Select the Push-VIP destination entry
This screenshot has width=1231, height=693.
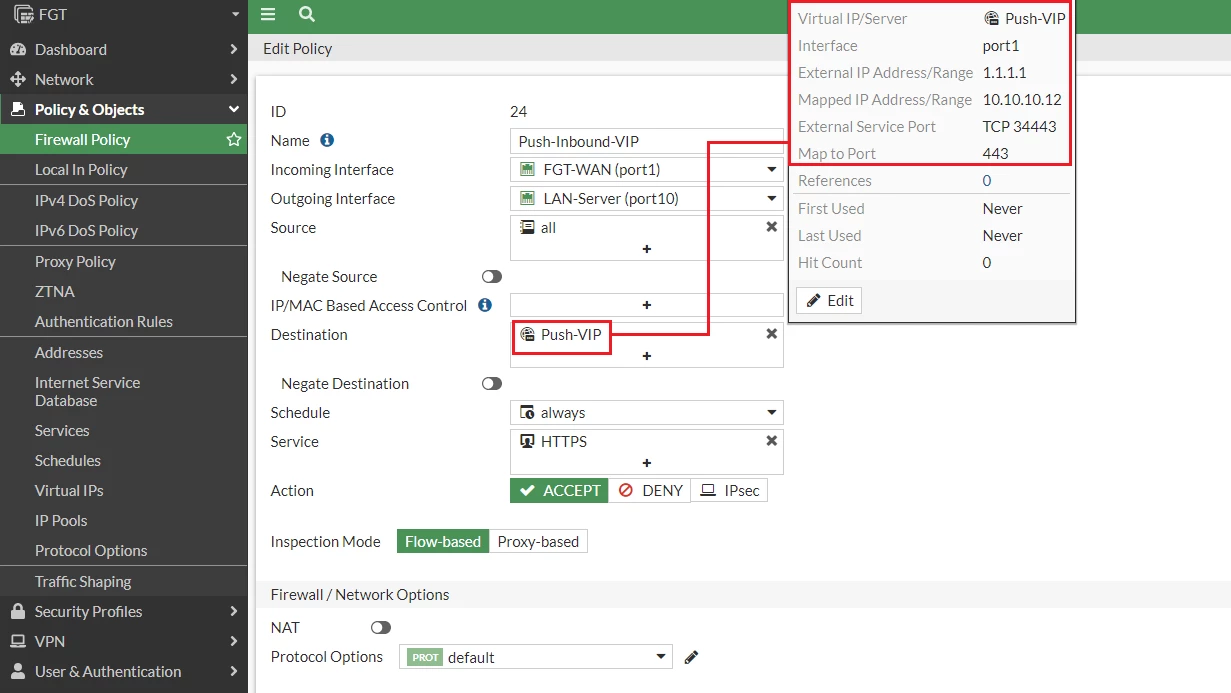tap(562, 335)
